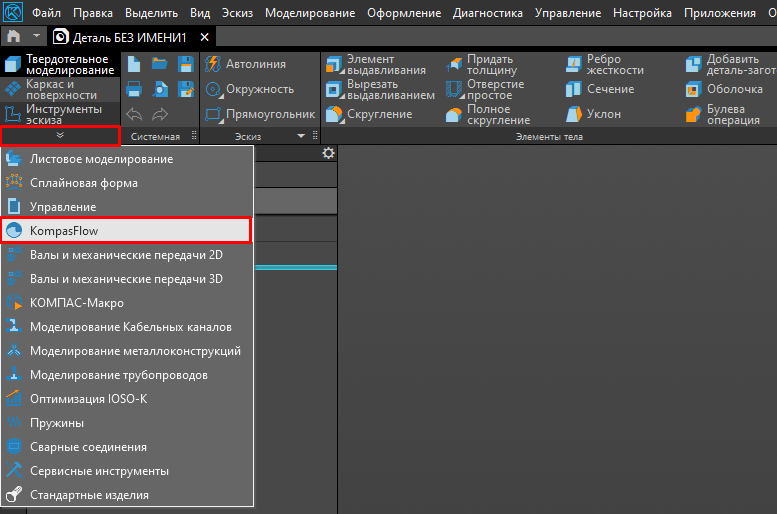Open panel settings gear icon
Image resolution: width=777 pixels, height=514 pixels.
click(x=328, y=153)
